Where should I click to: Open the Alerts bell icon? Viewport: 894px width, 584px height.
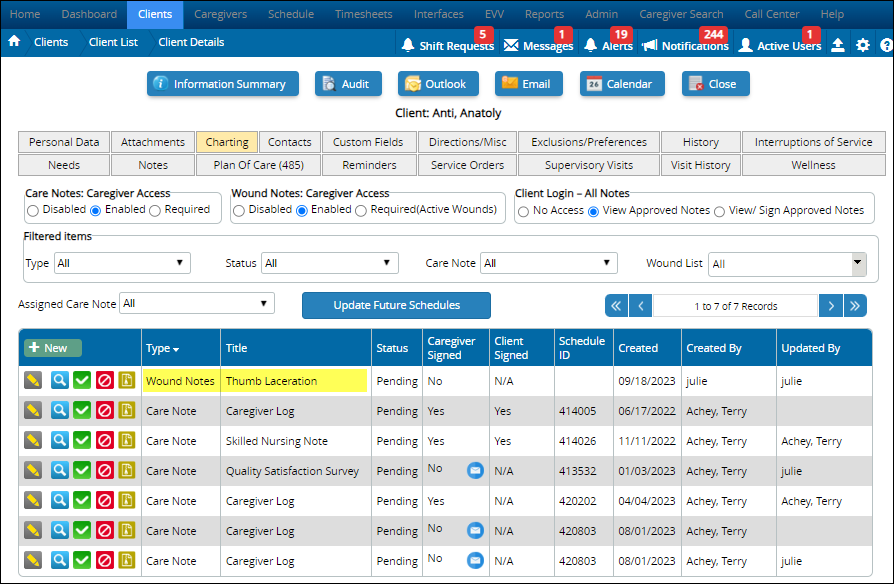tap(591, 45)
